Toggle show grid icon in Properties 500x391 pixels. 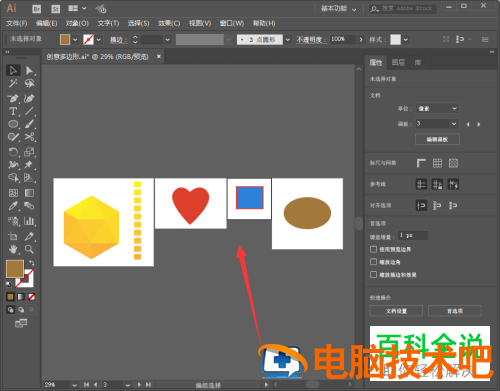(x=437, y=163)
